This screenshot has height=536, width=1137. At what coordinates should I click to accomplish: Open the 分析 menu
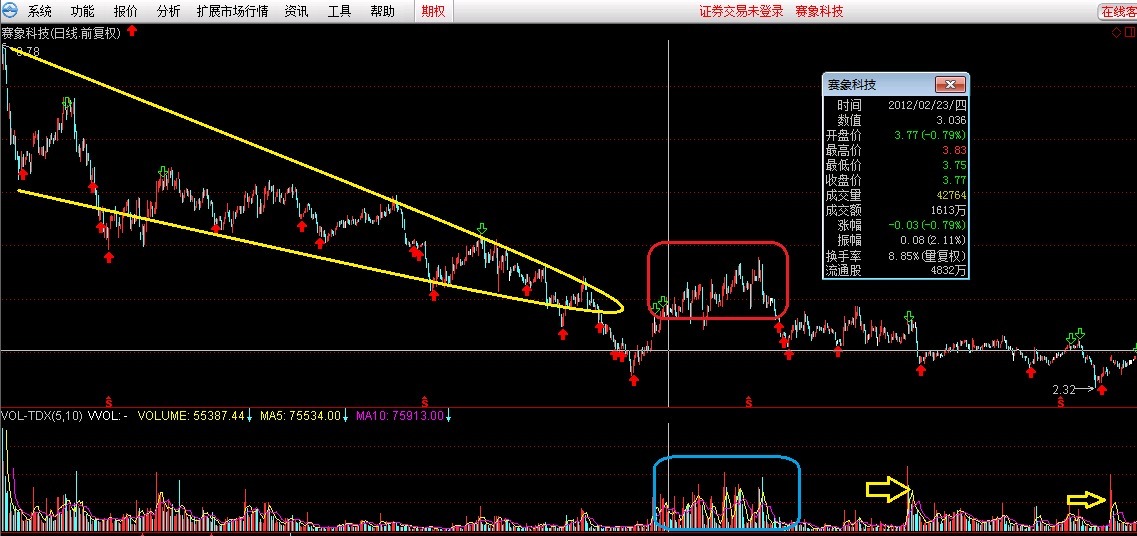(169, 11)
